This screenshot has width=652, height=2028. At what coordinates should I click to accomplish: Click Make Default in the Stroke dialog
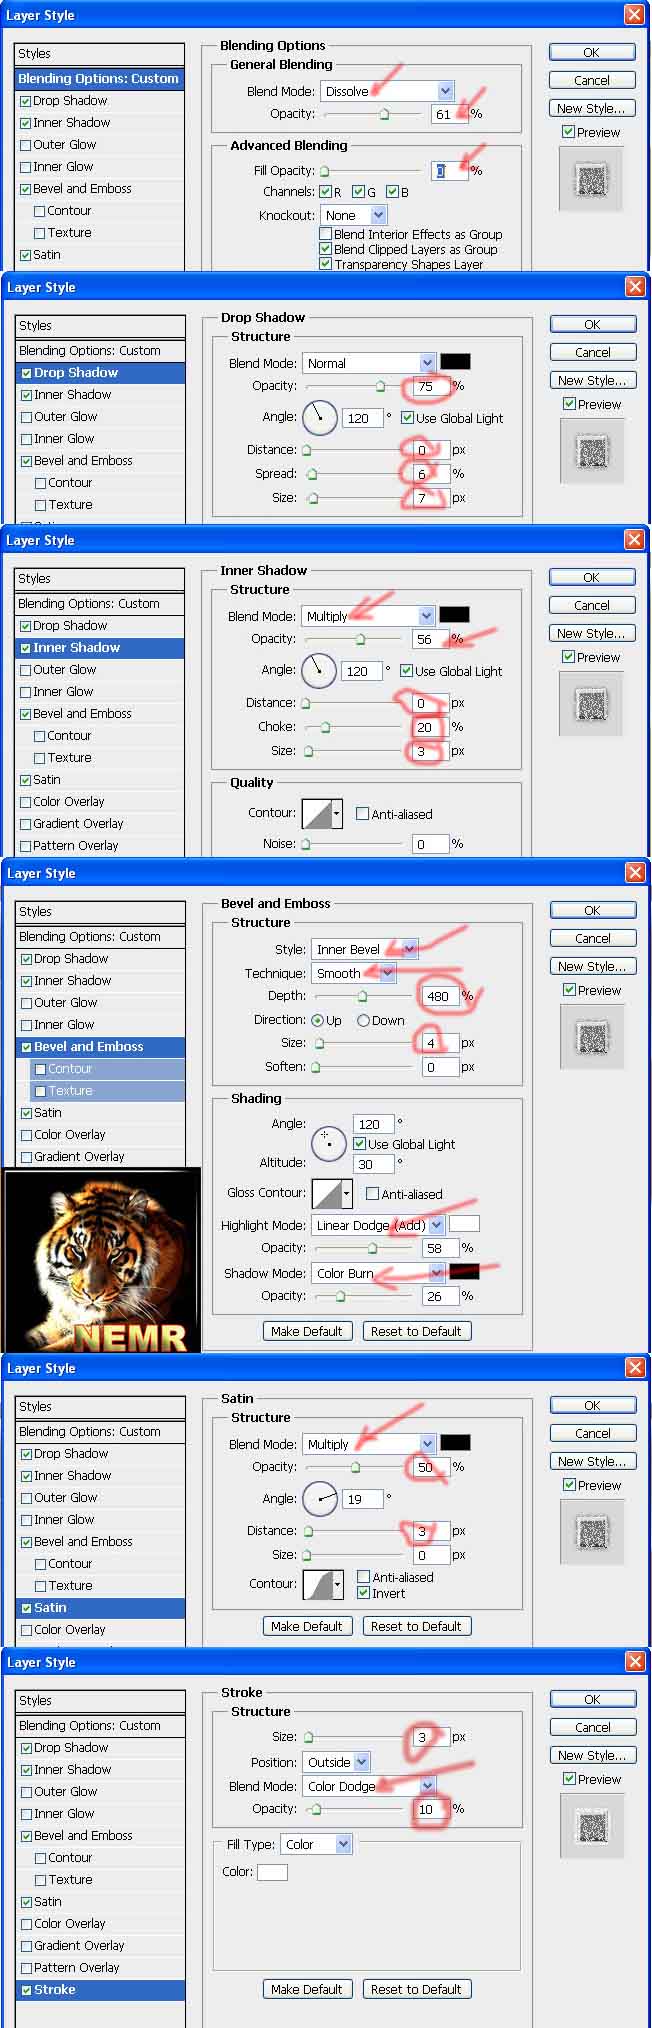[x=306, y=1989]
